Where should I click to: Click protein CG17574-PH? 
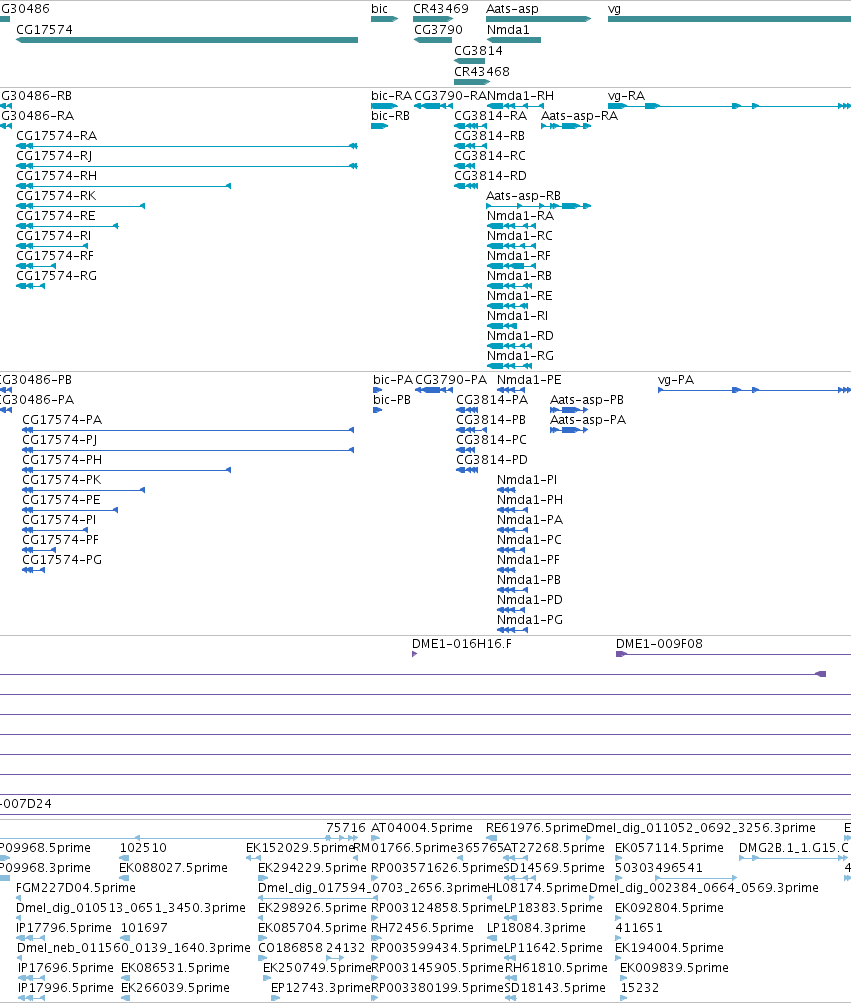62,459
